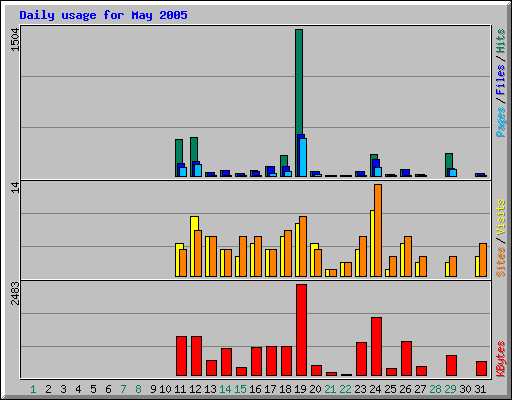Click the orange Visits bar for day 16
This screenshot has height=400, width=512.
tap(258, 256)
